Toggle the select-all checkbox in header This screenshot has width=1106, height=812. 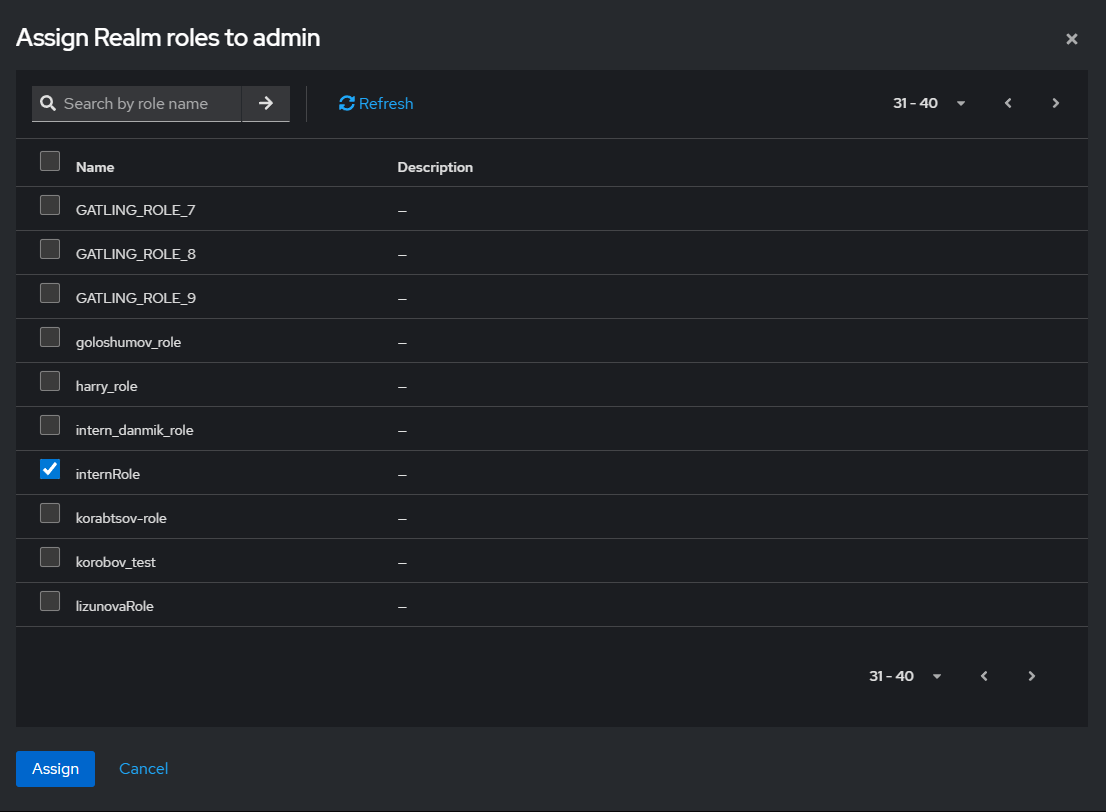[x=50, y=161]
